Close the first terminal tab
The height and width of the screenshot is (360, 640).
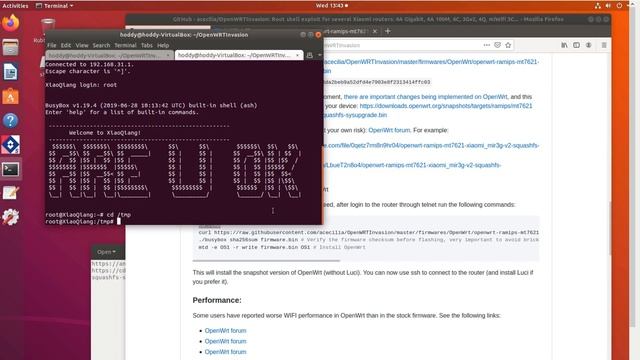click(x=168, y=55)
